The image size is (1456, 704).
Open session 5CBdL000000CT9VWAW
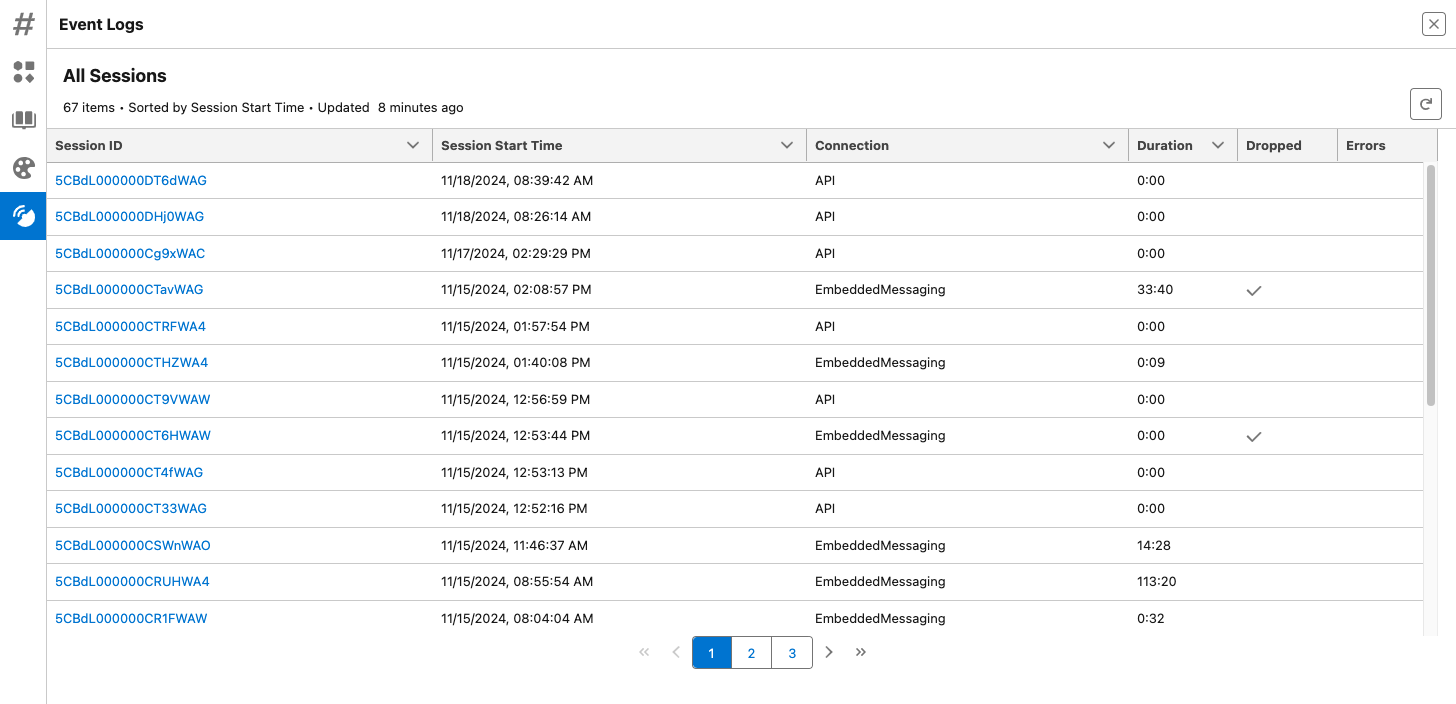click(x=132, y=399)
